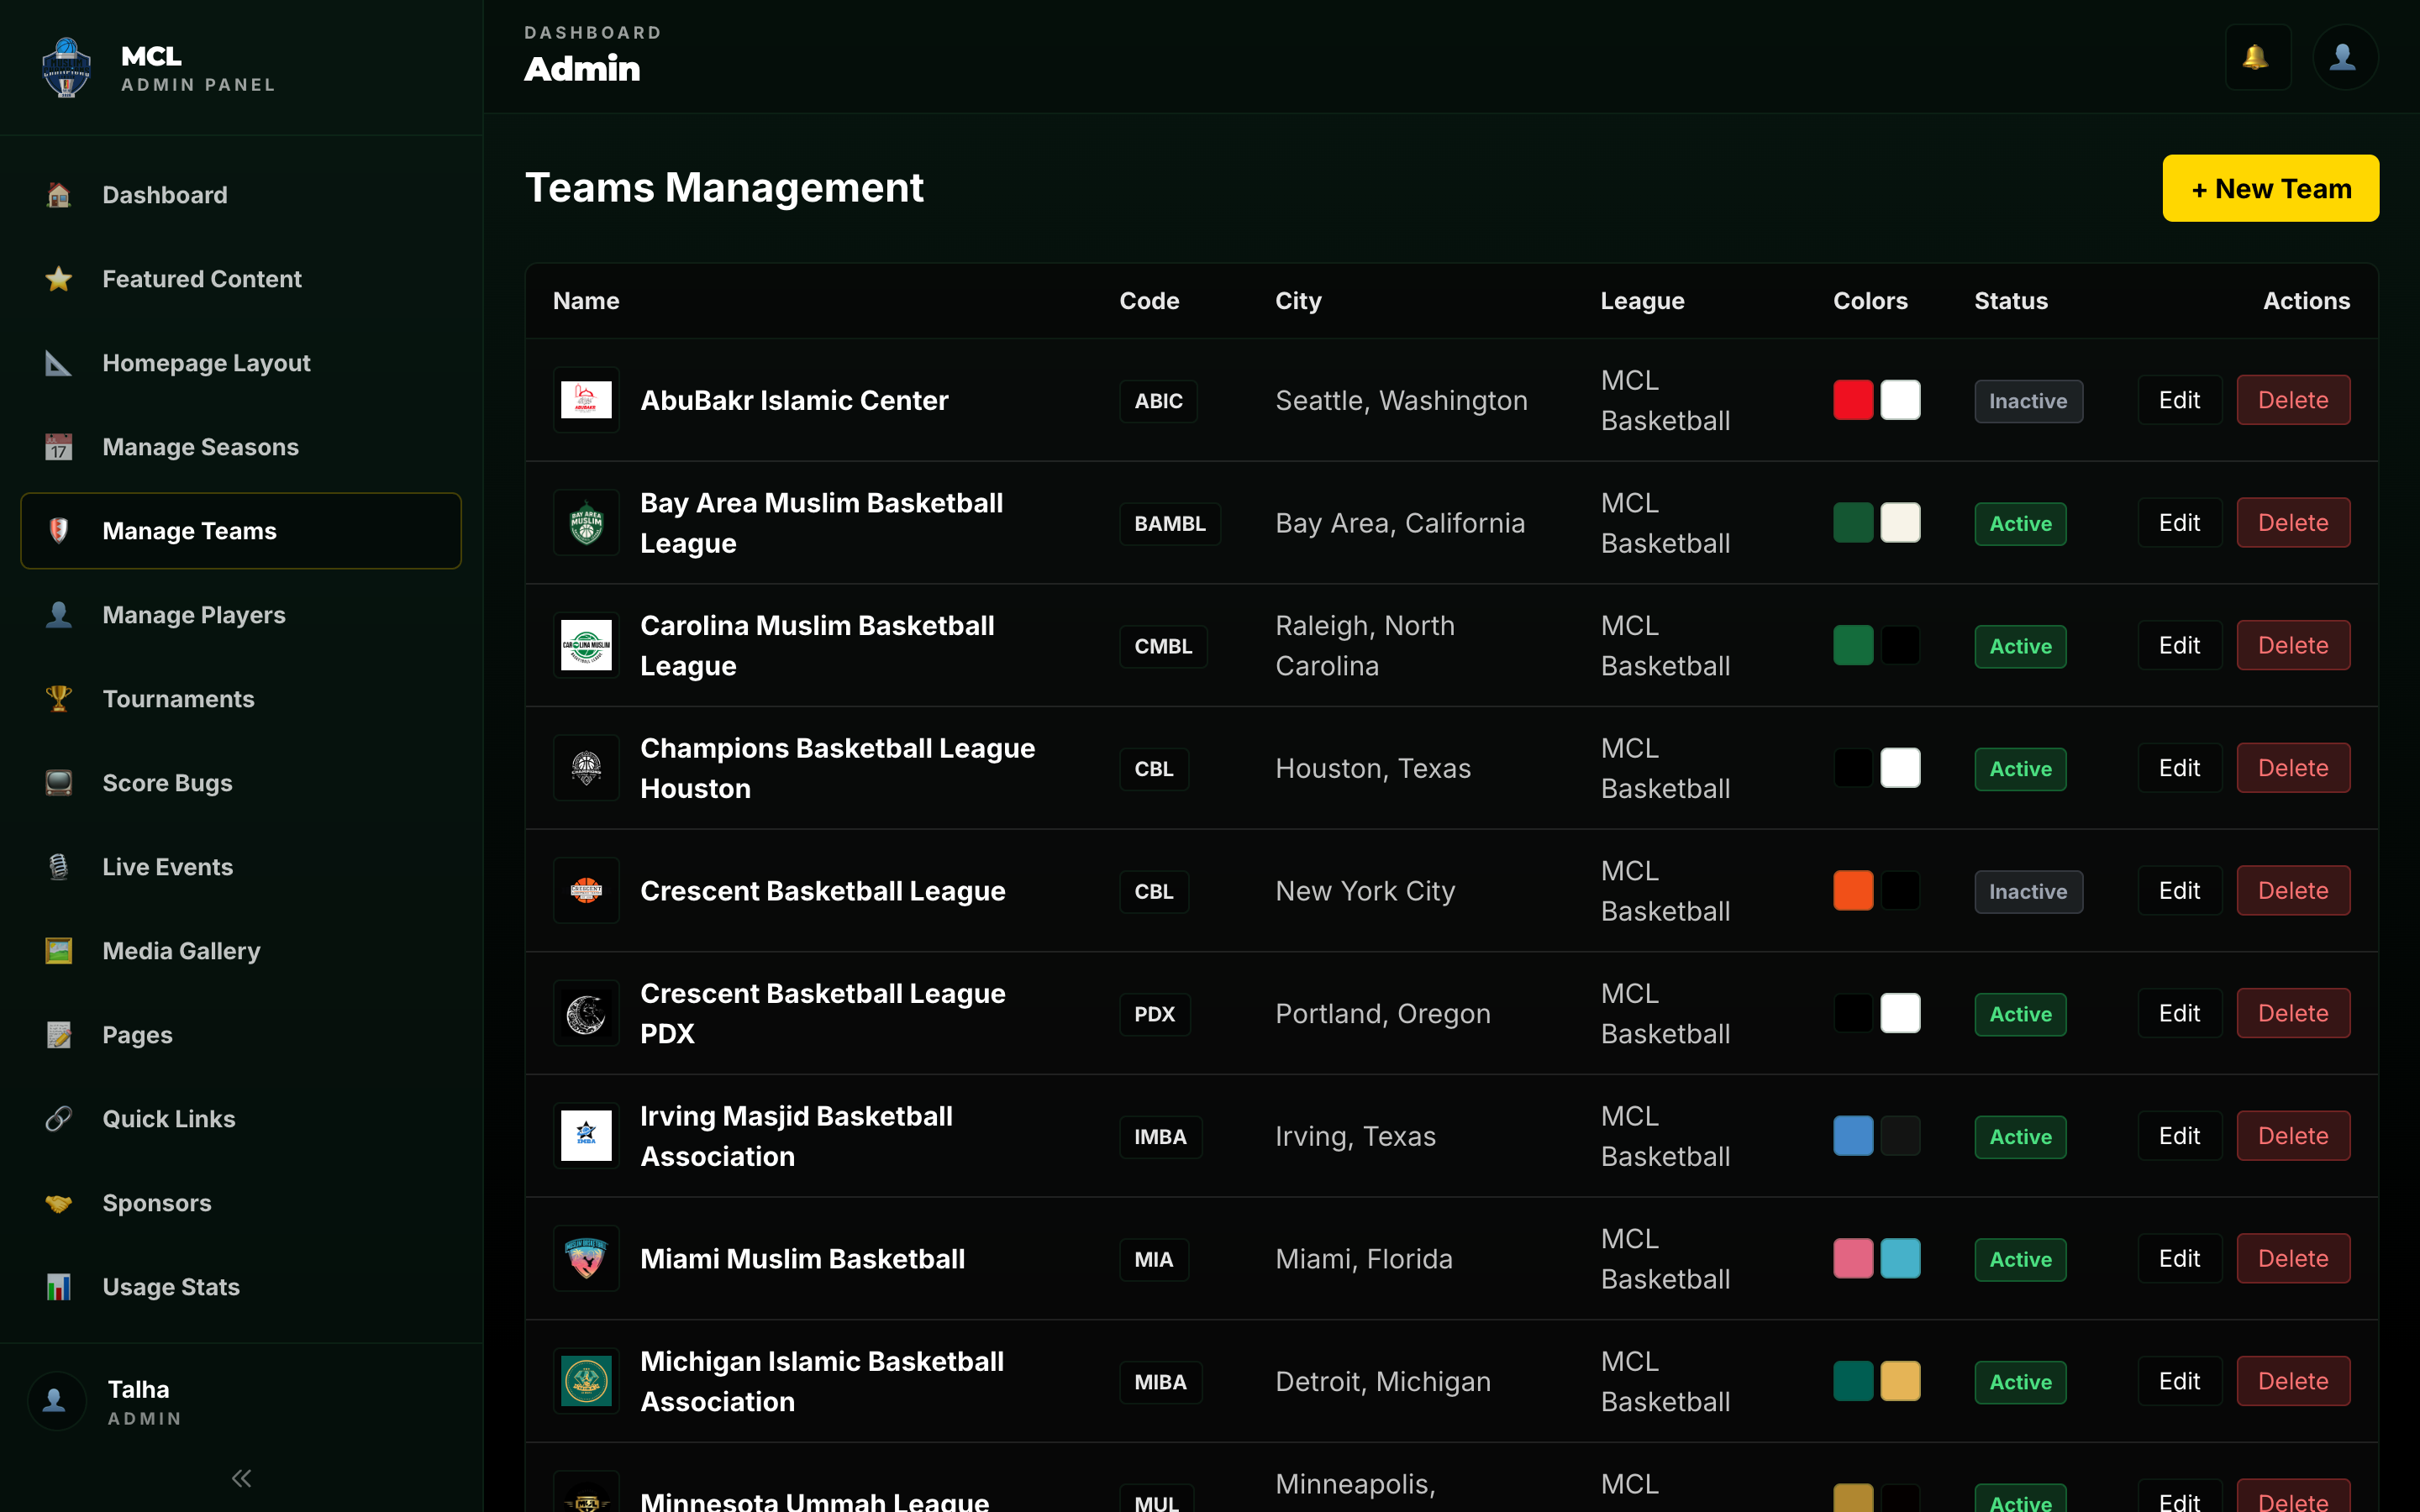Edit the Champions Basketball League Houston team
This screenshot has height=1512, width=2420.
2179,767
